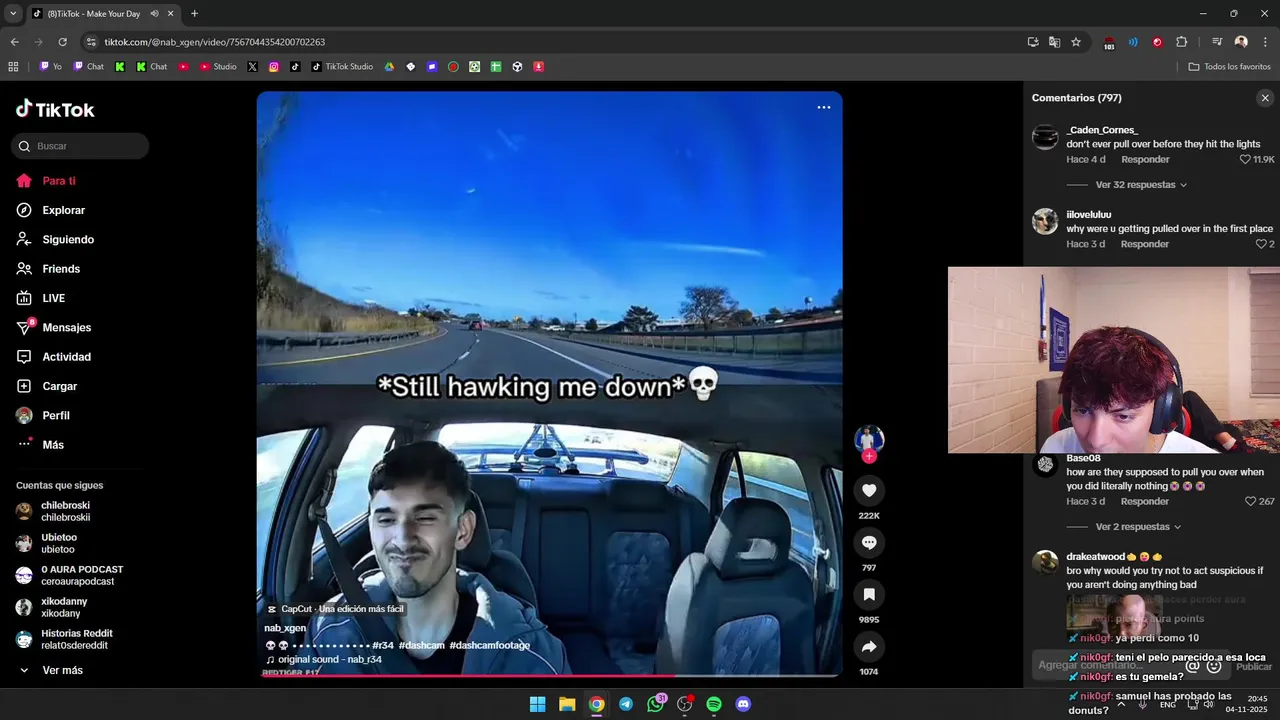Follow creator via the red plus badge
1280x720 pixels.
click(x=869, y=456)
